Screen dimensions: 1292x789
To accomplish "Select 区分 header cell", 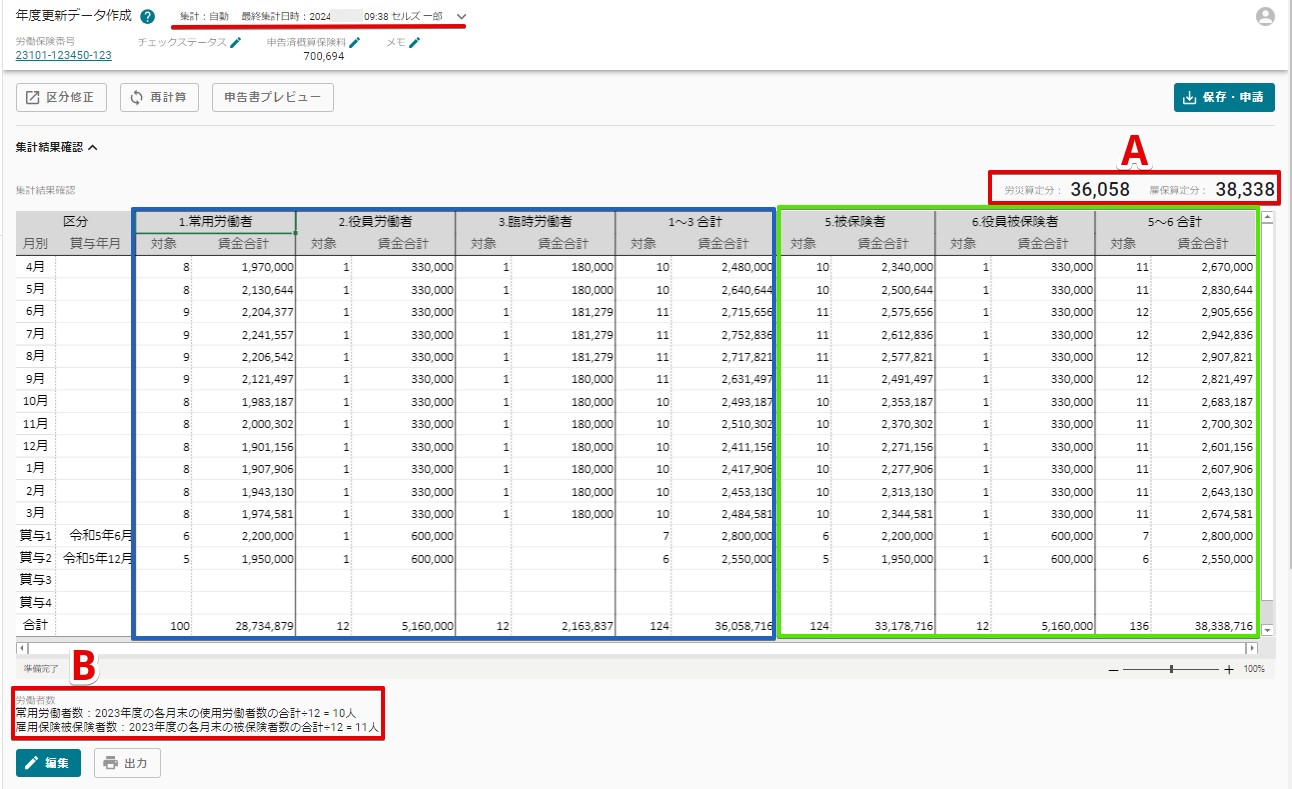I will pyautogui.click(x=75, y=222).
